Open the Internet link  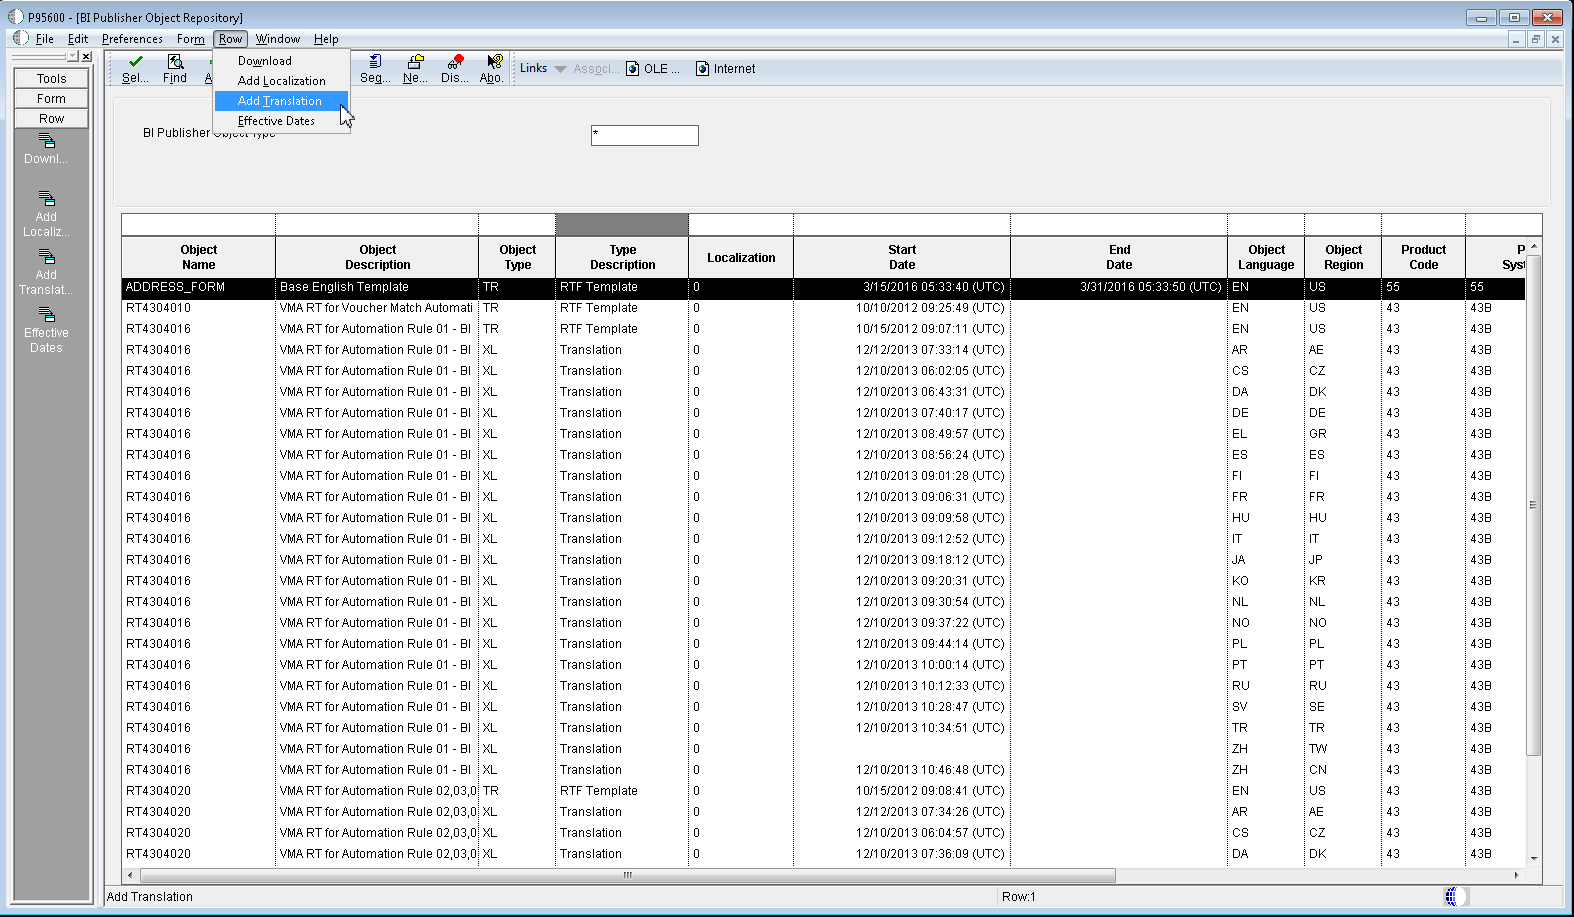click(x=726, y=69)
